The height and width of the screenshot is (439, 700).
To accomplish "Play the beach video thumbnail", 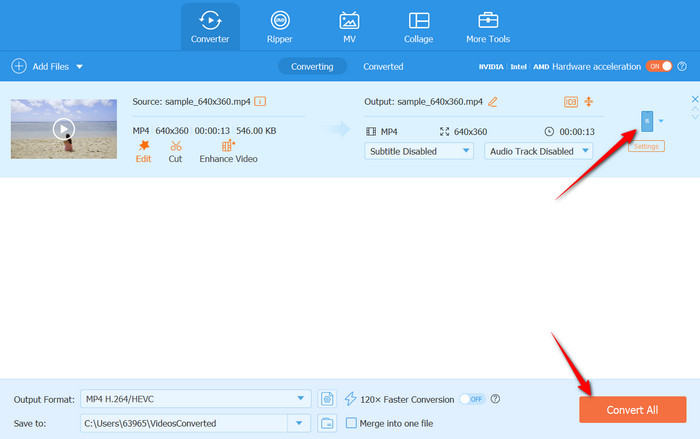I will click(63, 128).
